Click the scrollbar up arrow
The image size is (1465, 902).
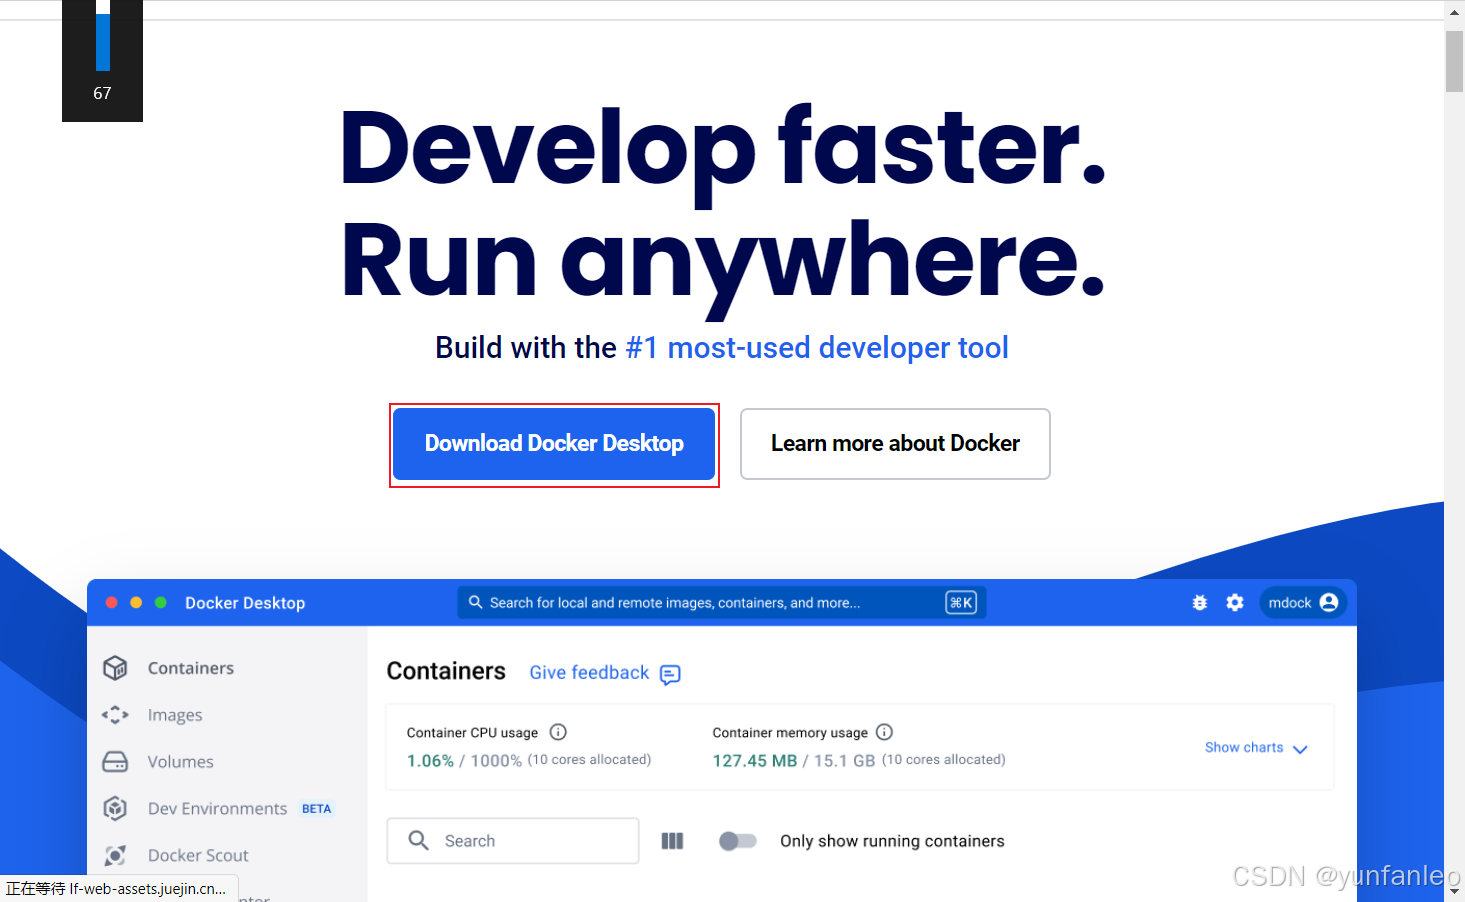pyautogui.click(x=1454, y=11)
